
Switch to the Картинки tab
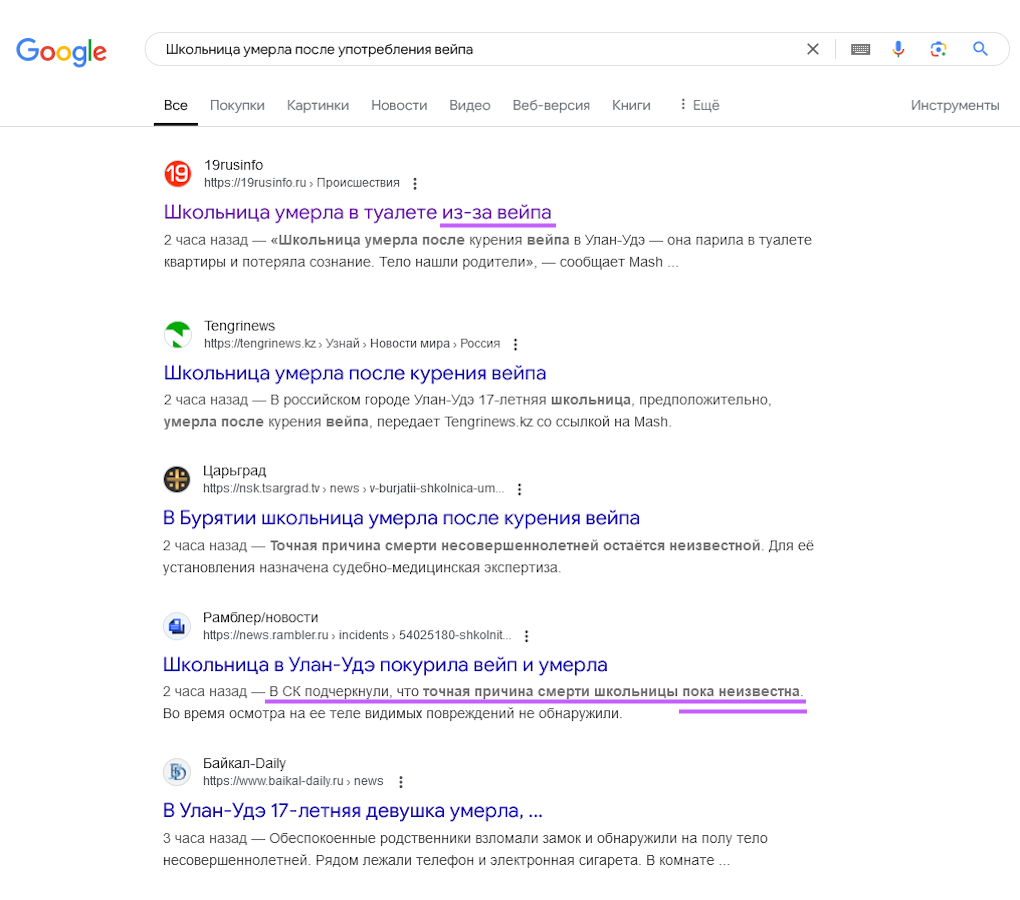click(x=317, y=105)
